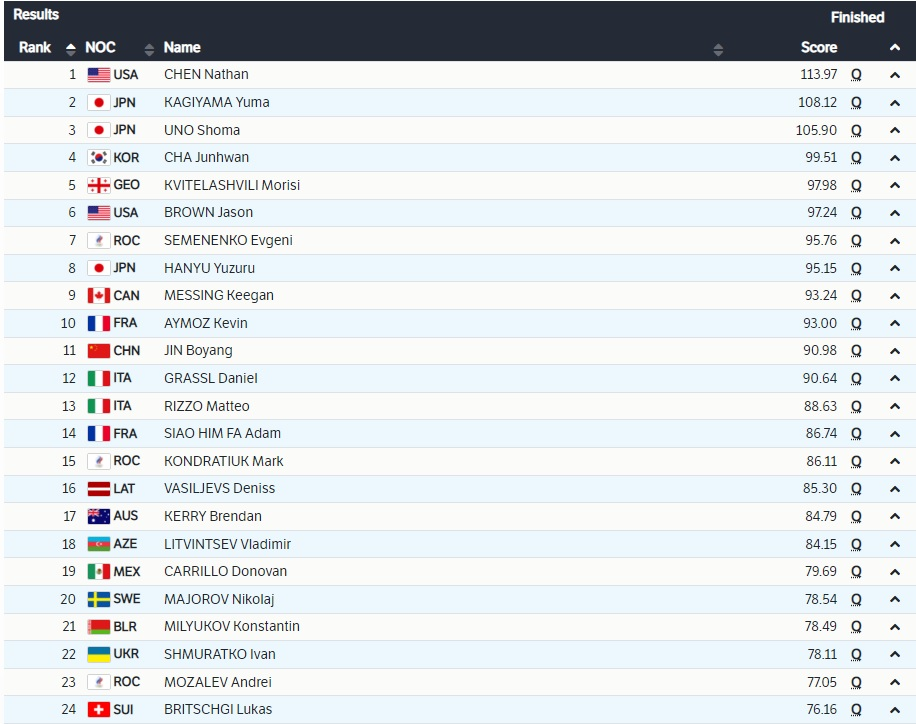Sort the results by NOC column
Viewport: 916px width, 724px height.
[149, 48]
